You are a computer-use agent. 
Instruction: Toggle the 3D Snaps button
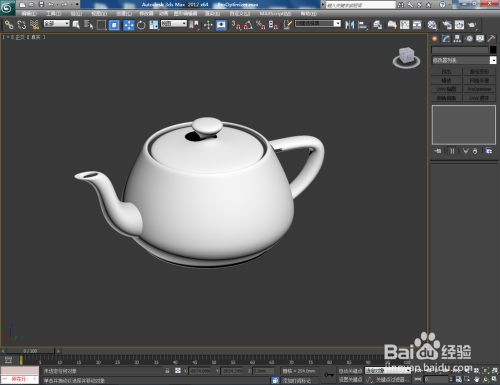(236, 25)
